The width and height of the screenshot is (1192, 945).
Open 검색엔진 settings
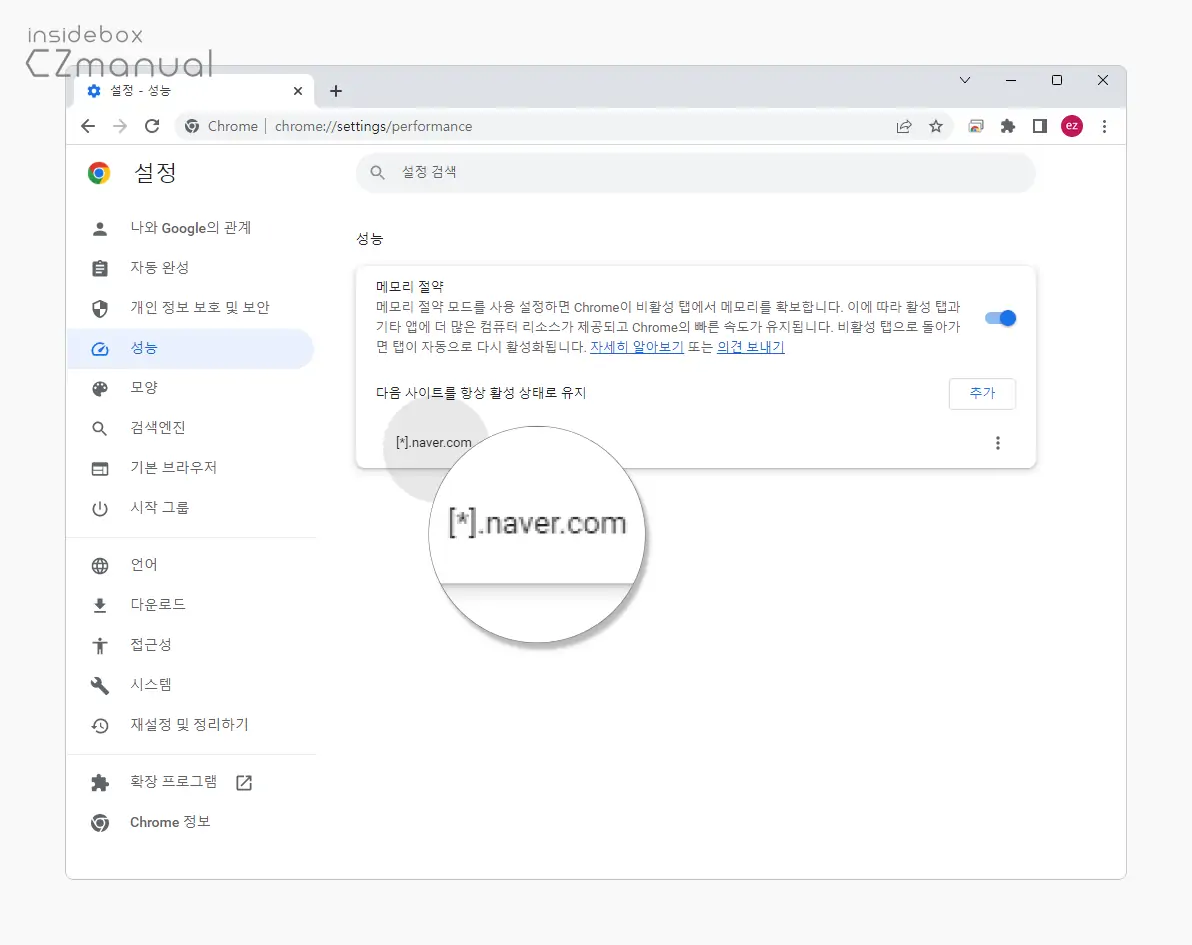click(x=190, y=428)
